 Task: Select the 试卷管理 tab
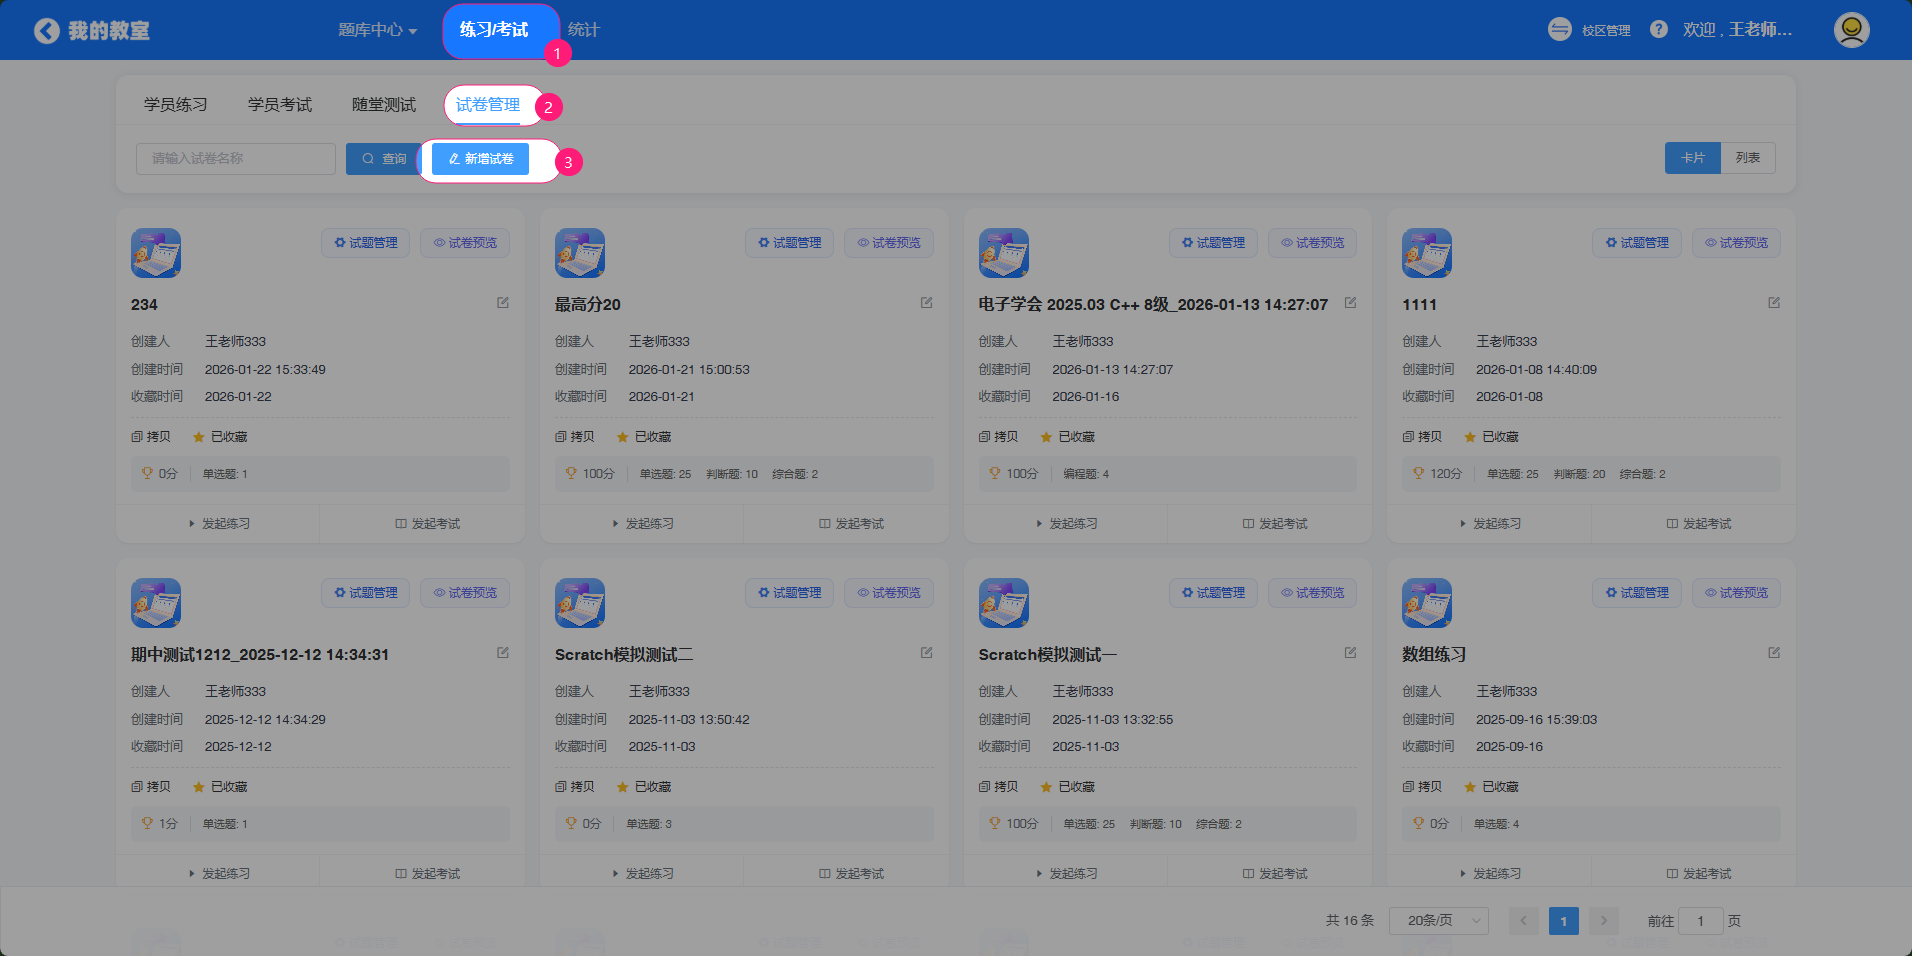click(x=488, y=105)
